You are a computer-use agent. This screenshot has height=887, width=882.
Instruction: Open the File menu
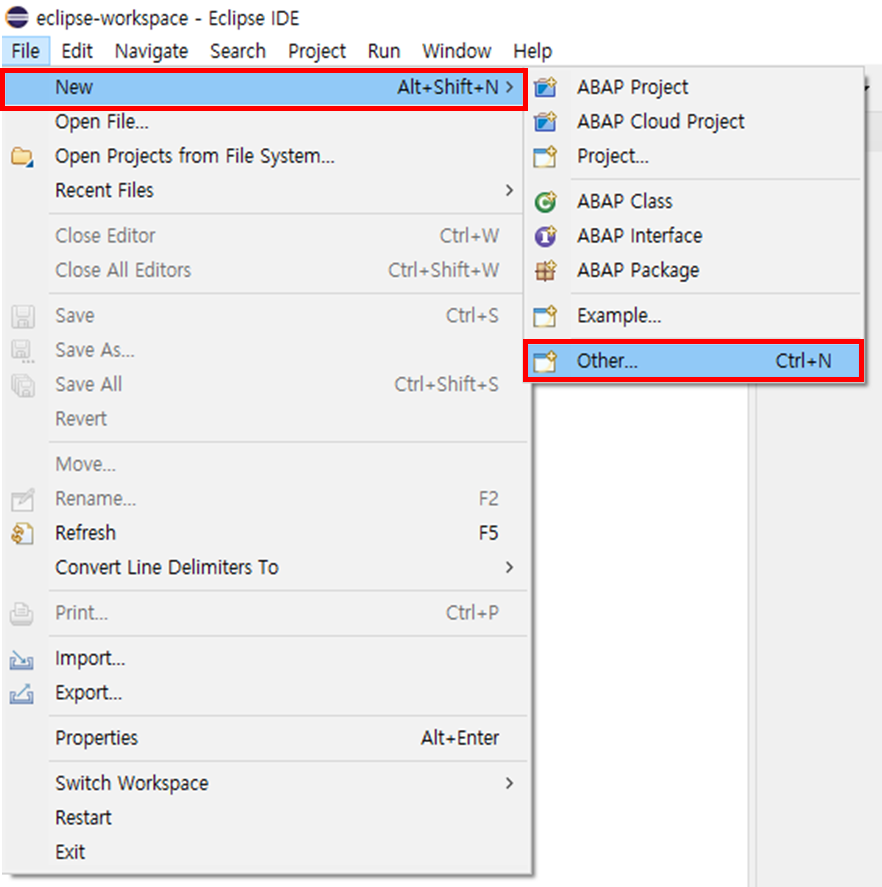(25, 51)
